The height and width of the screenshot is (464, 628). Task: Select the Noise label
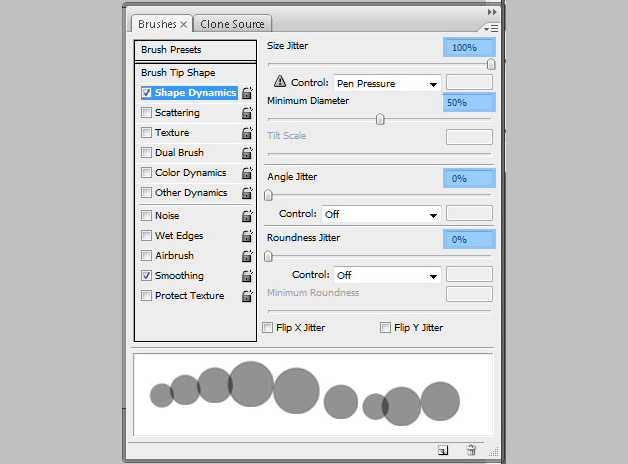tap(167, 215)
